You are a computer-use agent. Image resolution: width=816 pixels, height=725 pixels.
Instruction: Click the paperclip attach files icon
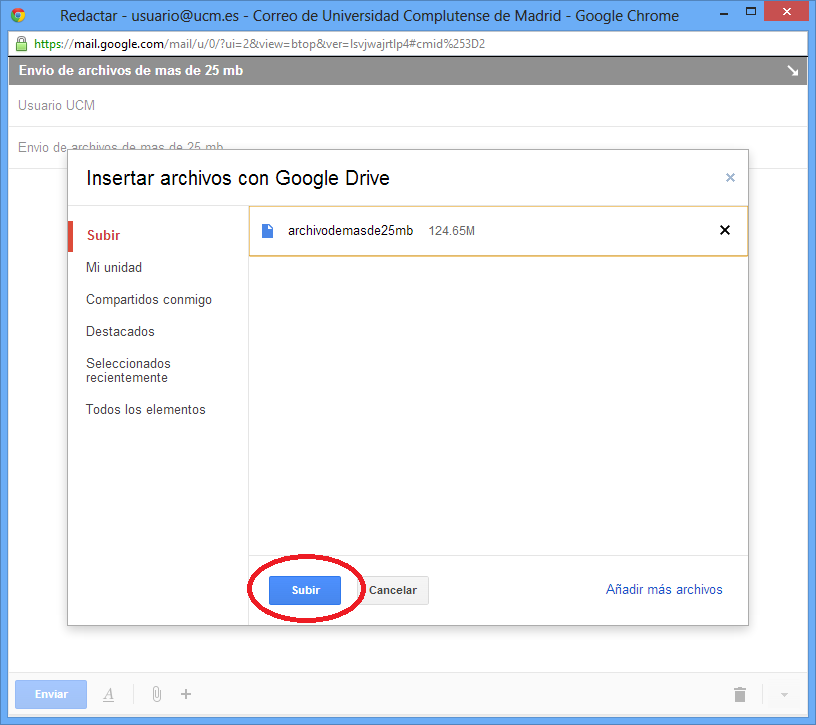coord(157,694)
